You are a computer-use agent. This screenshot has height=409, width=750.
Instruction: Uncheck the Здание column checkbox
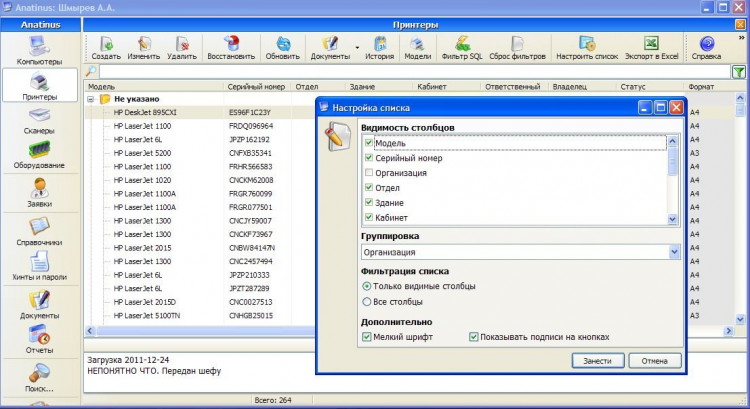(x=368, y=202)
